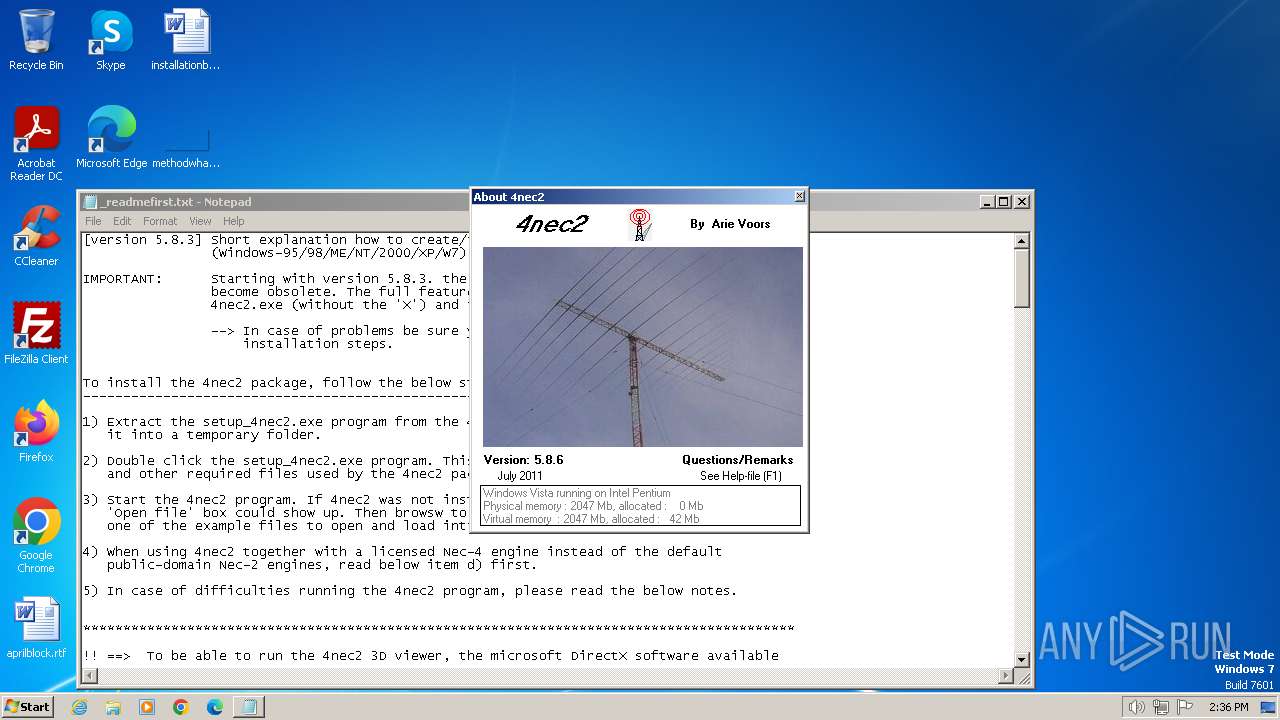This screenshot has width=1280, height=720.
Task: Close the _readmefirst.txt Notepad window
Action: pyautogui.click(x=1022, y=201)
